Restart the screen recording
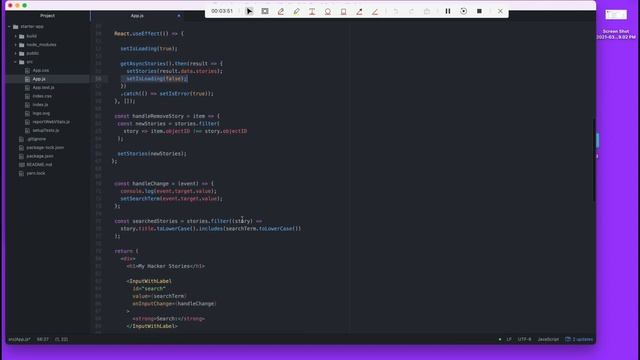The image size is (640, 360). pyautogui.click(x=464, y=11)
